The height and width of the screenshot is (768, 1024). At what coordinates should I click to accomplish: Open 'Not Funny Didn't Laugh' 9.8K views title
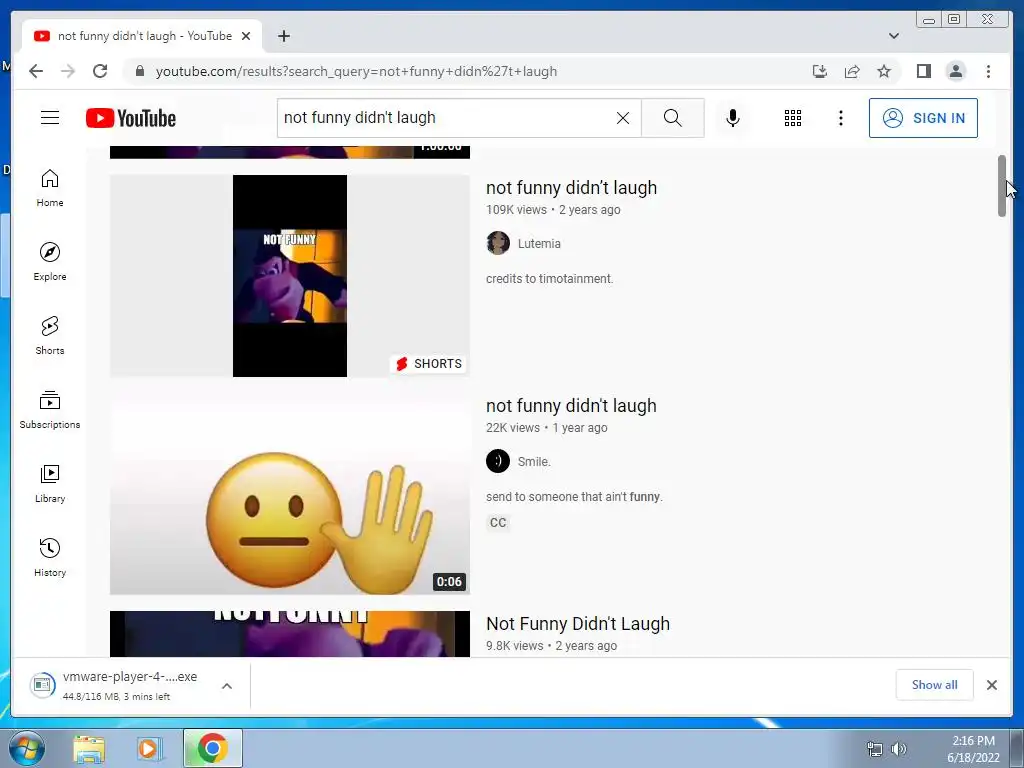578,624
